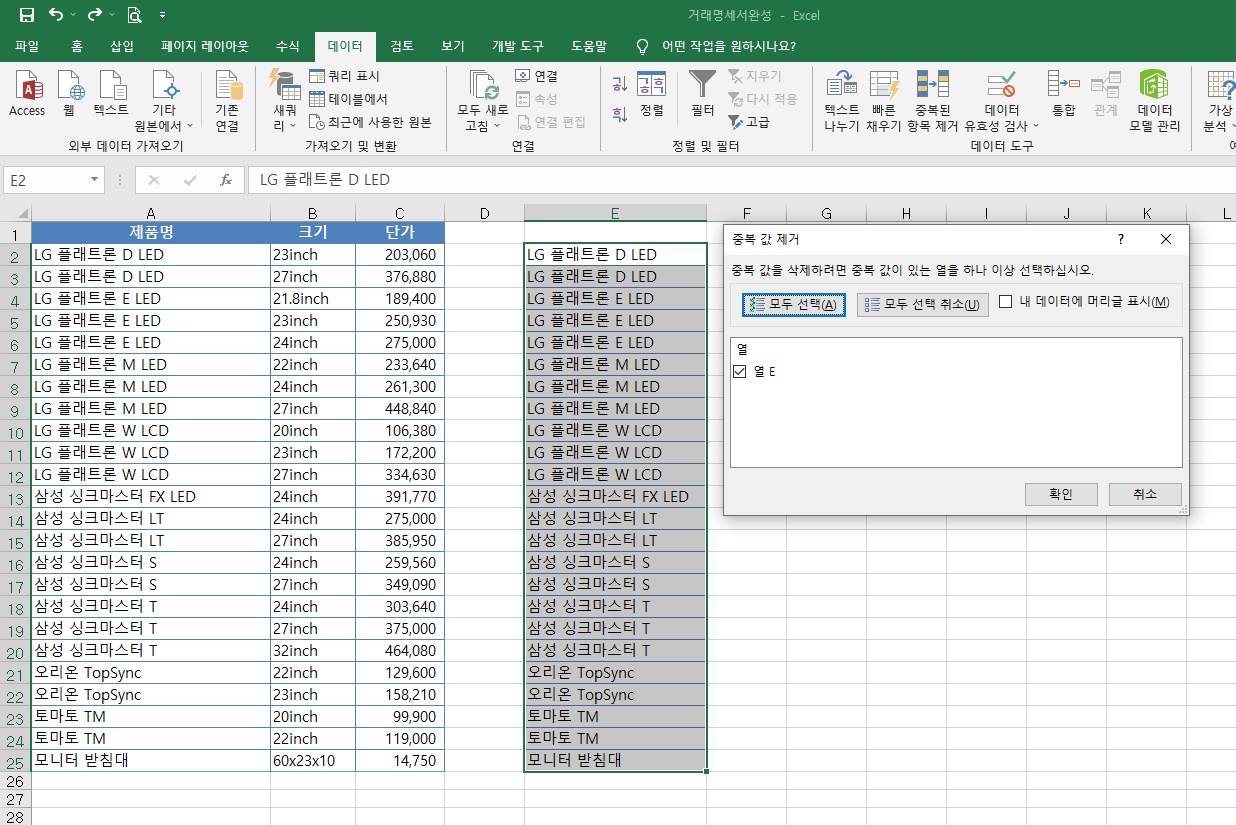Click 최근에 사용한 원본
Viewport: 1236px width, 825px height.
click(371, 122)
